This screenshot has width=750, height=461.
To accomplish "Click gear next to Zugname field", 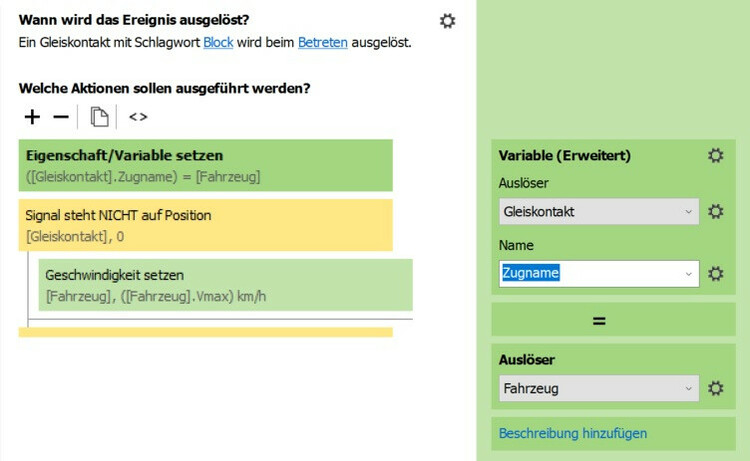I will pos(715,273).
